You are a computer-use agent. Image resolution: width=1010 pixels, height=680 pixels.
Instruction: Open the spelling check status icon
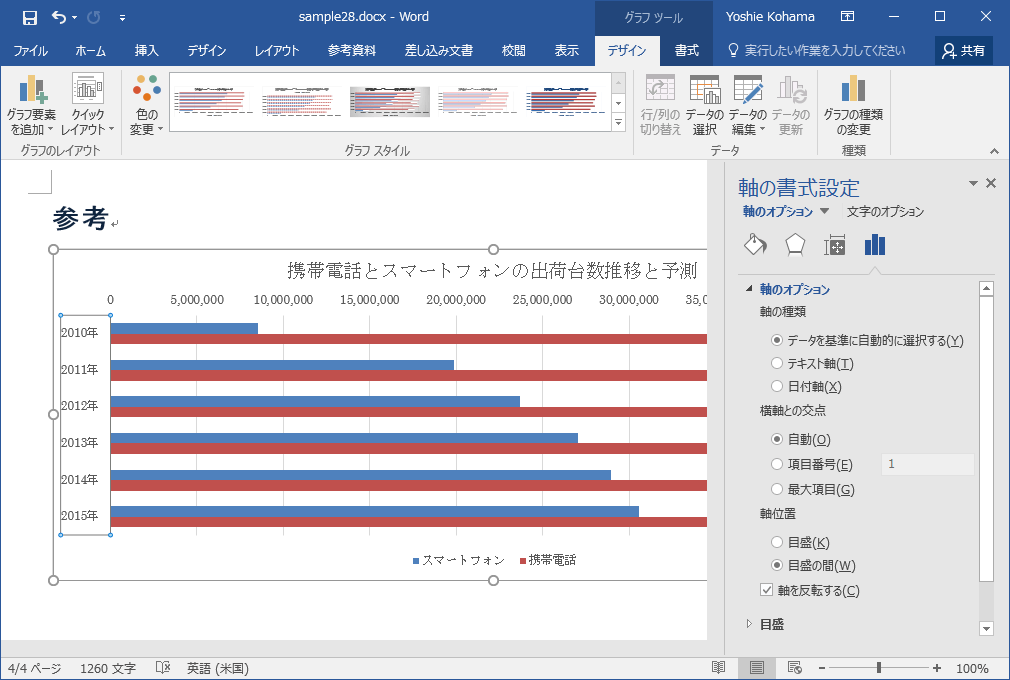coord(163,668)
